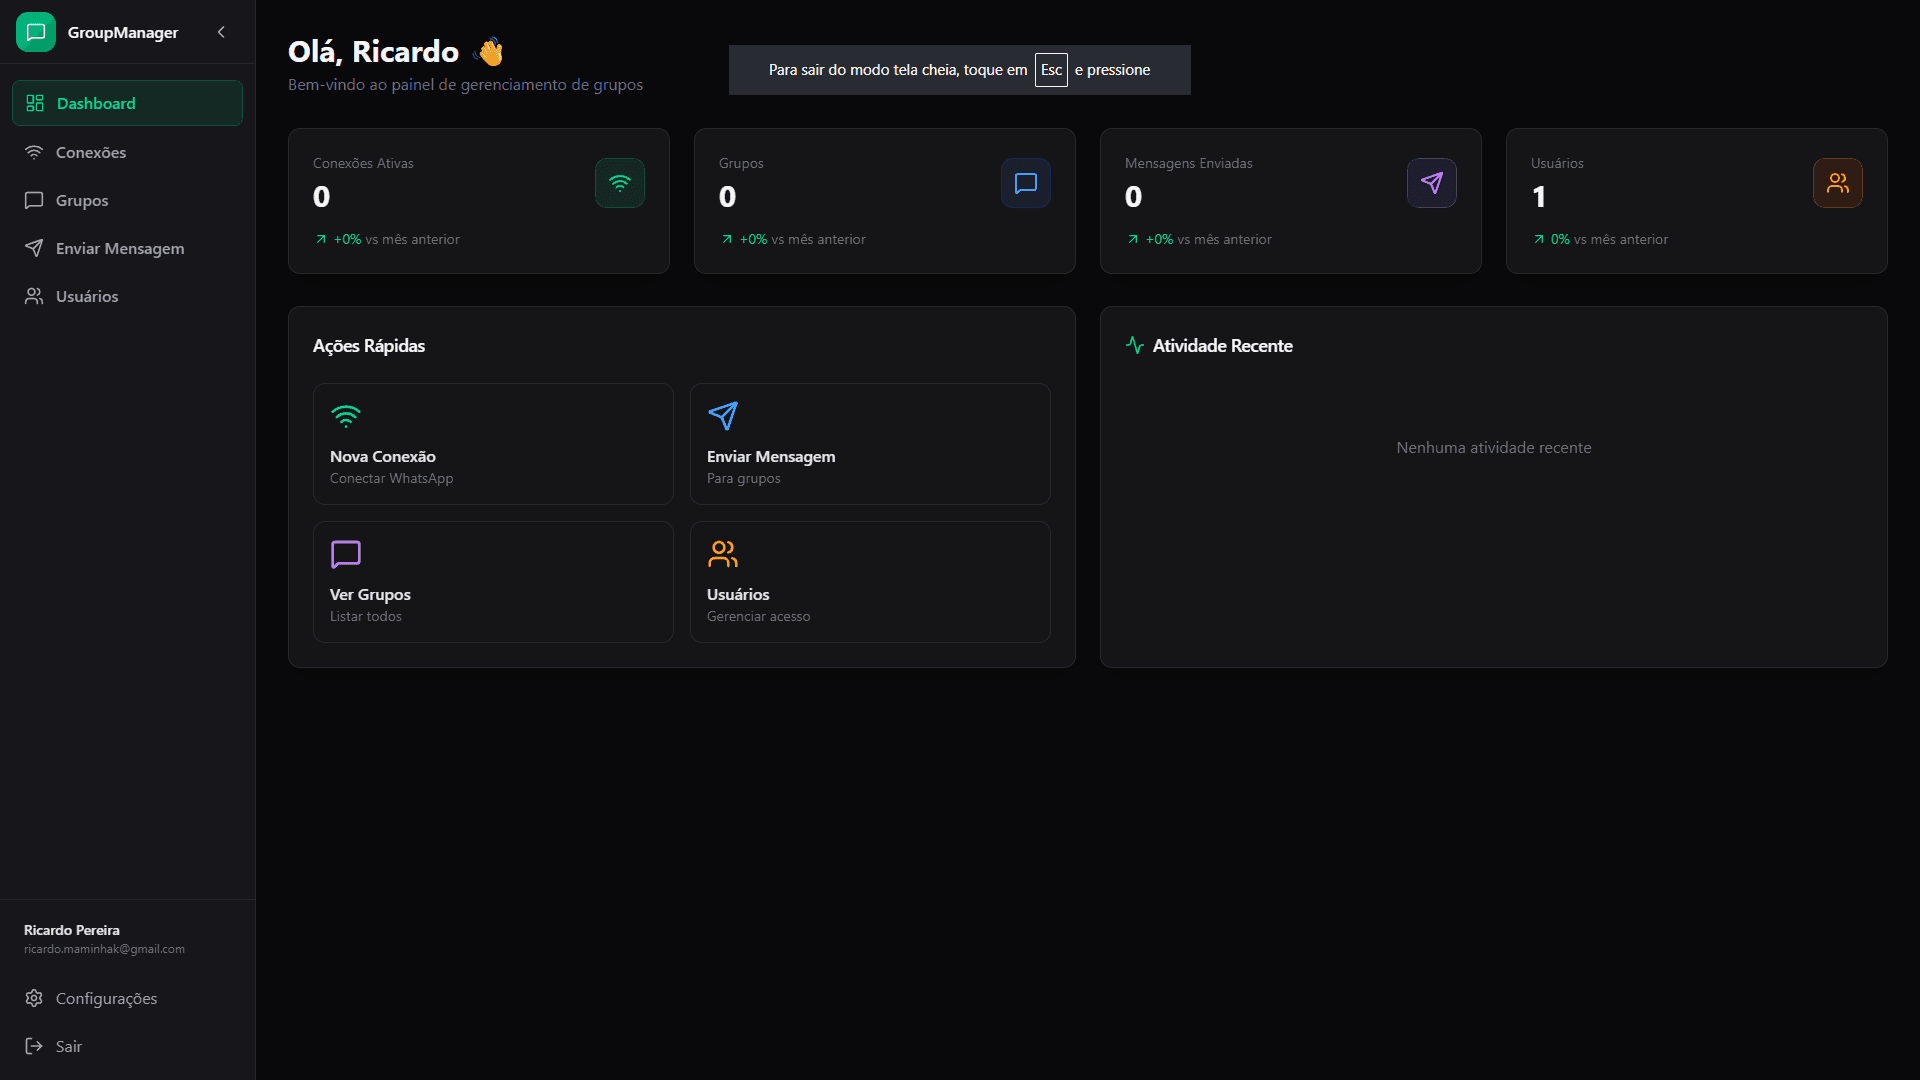1920x1080 pixels.
Task: Click the activity pulse icon by Atividade Recente
Action: 1135,345
